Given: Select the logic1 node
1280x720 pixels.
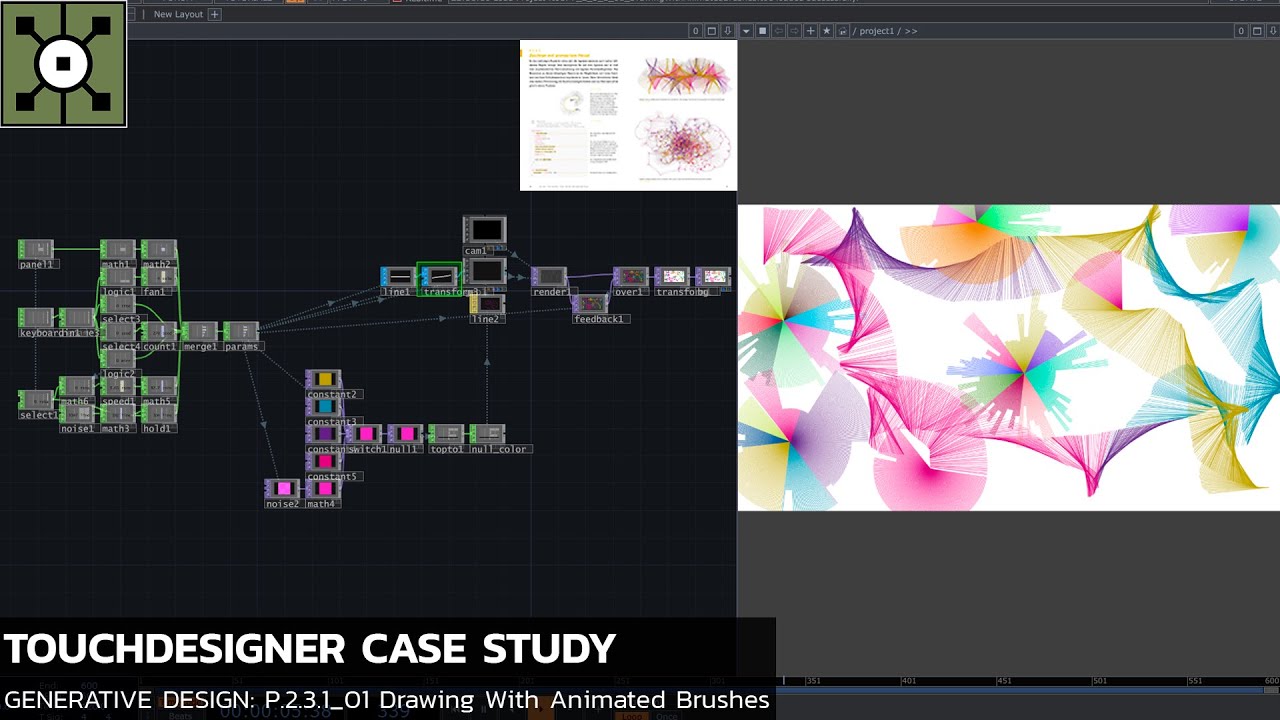Looking at the screenshot, I should point(118,277).
